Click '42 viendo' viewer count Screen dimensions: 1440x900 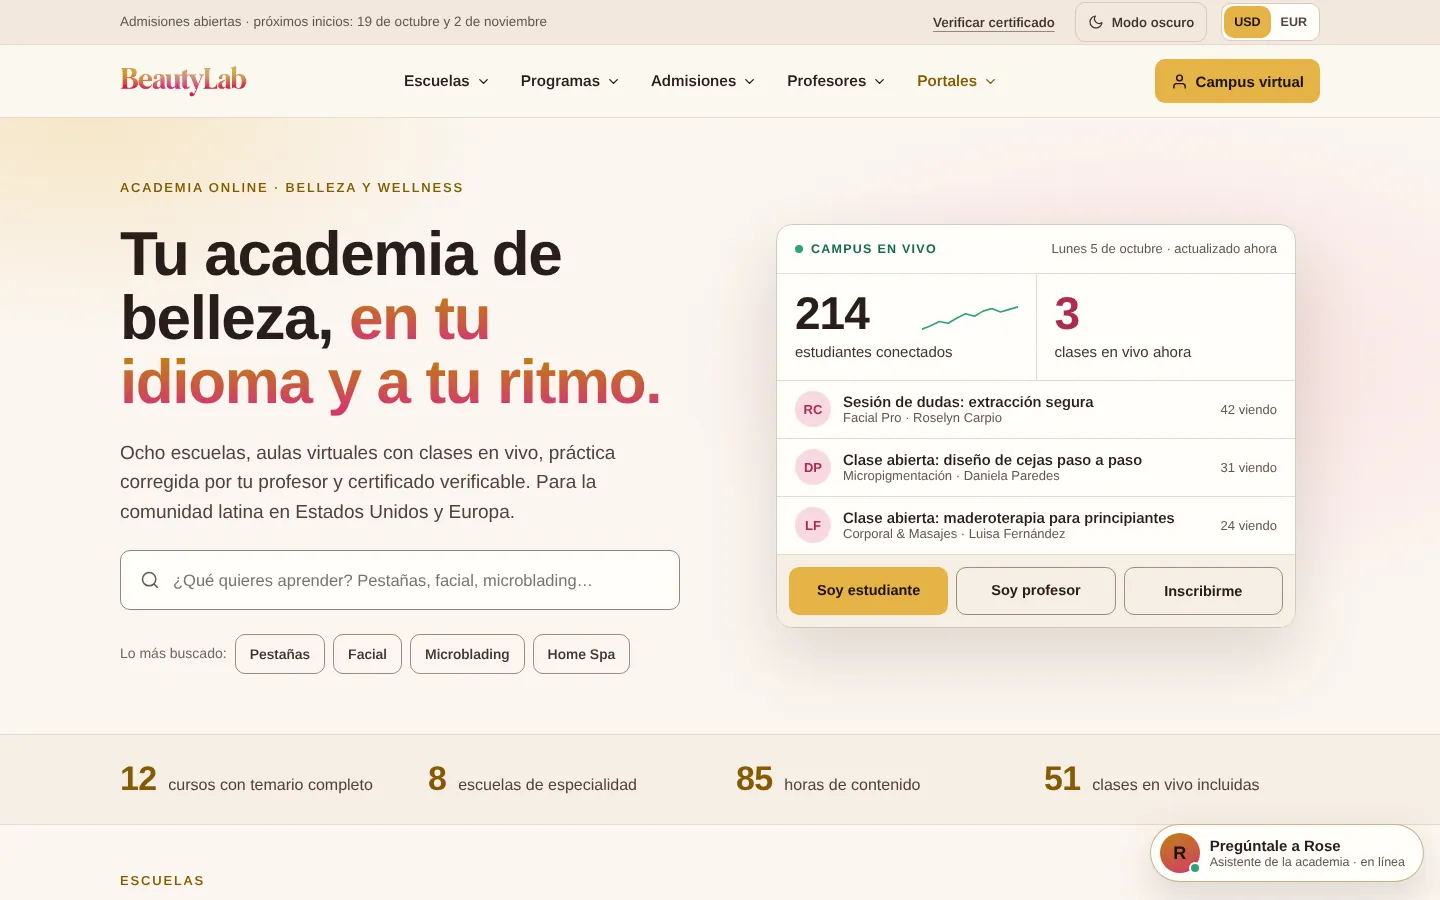click(1248, 410)
